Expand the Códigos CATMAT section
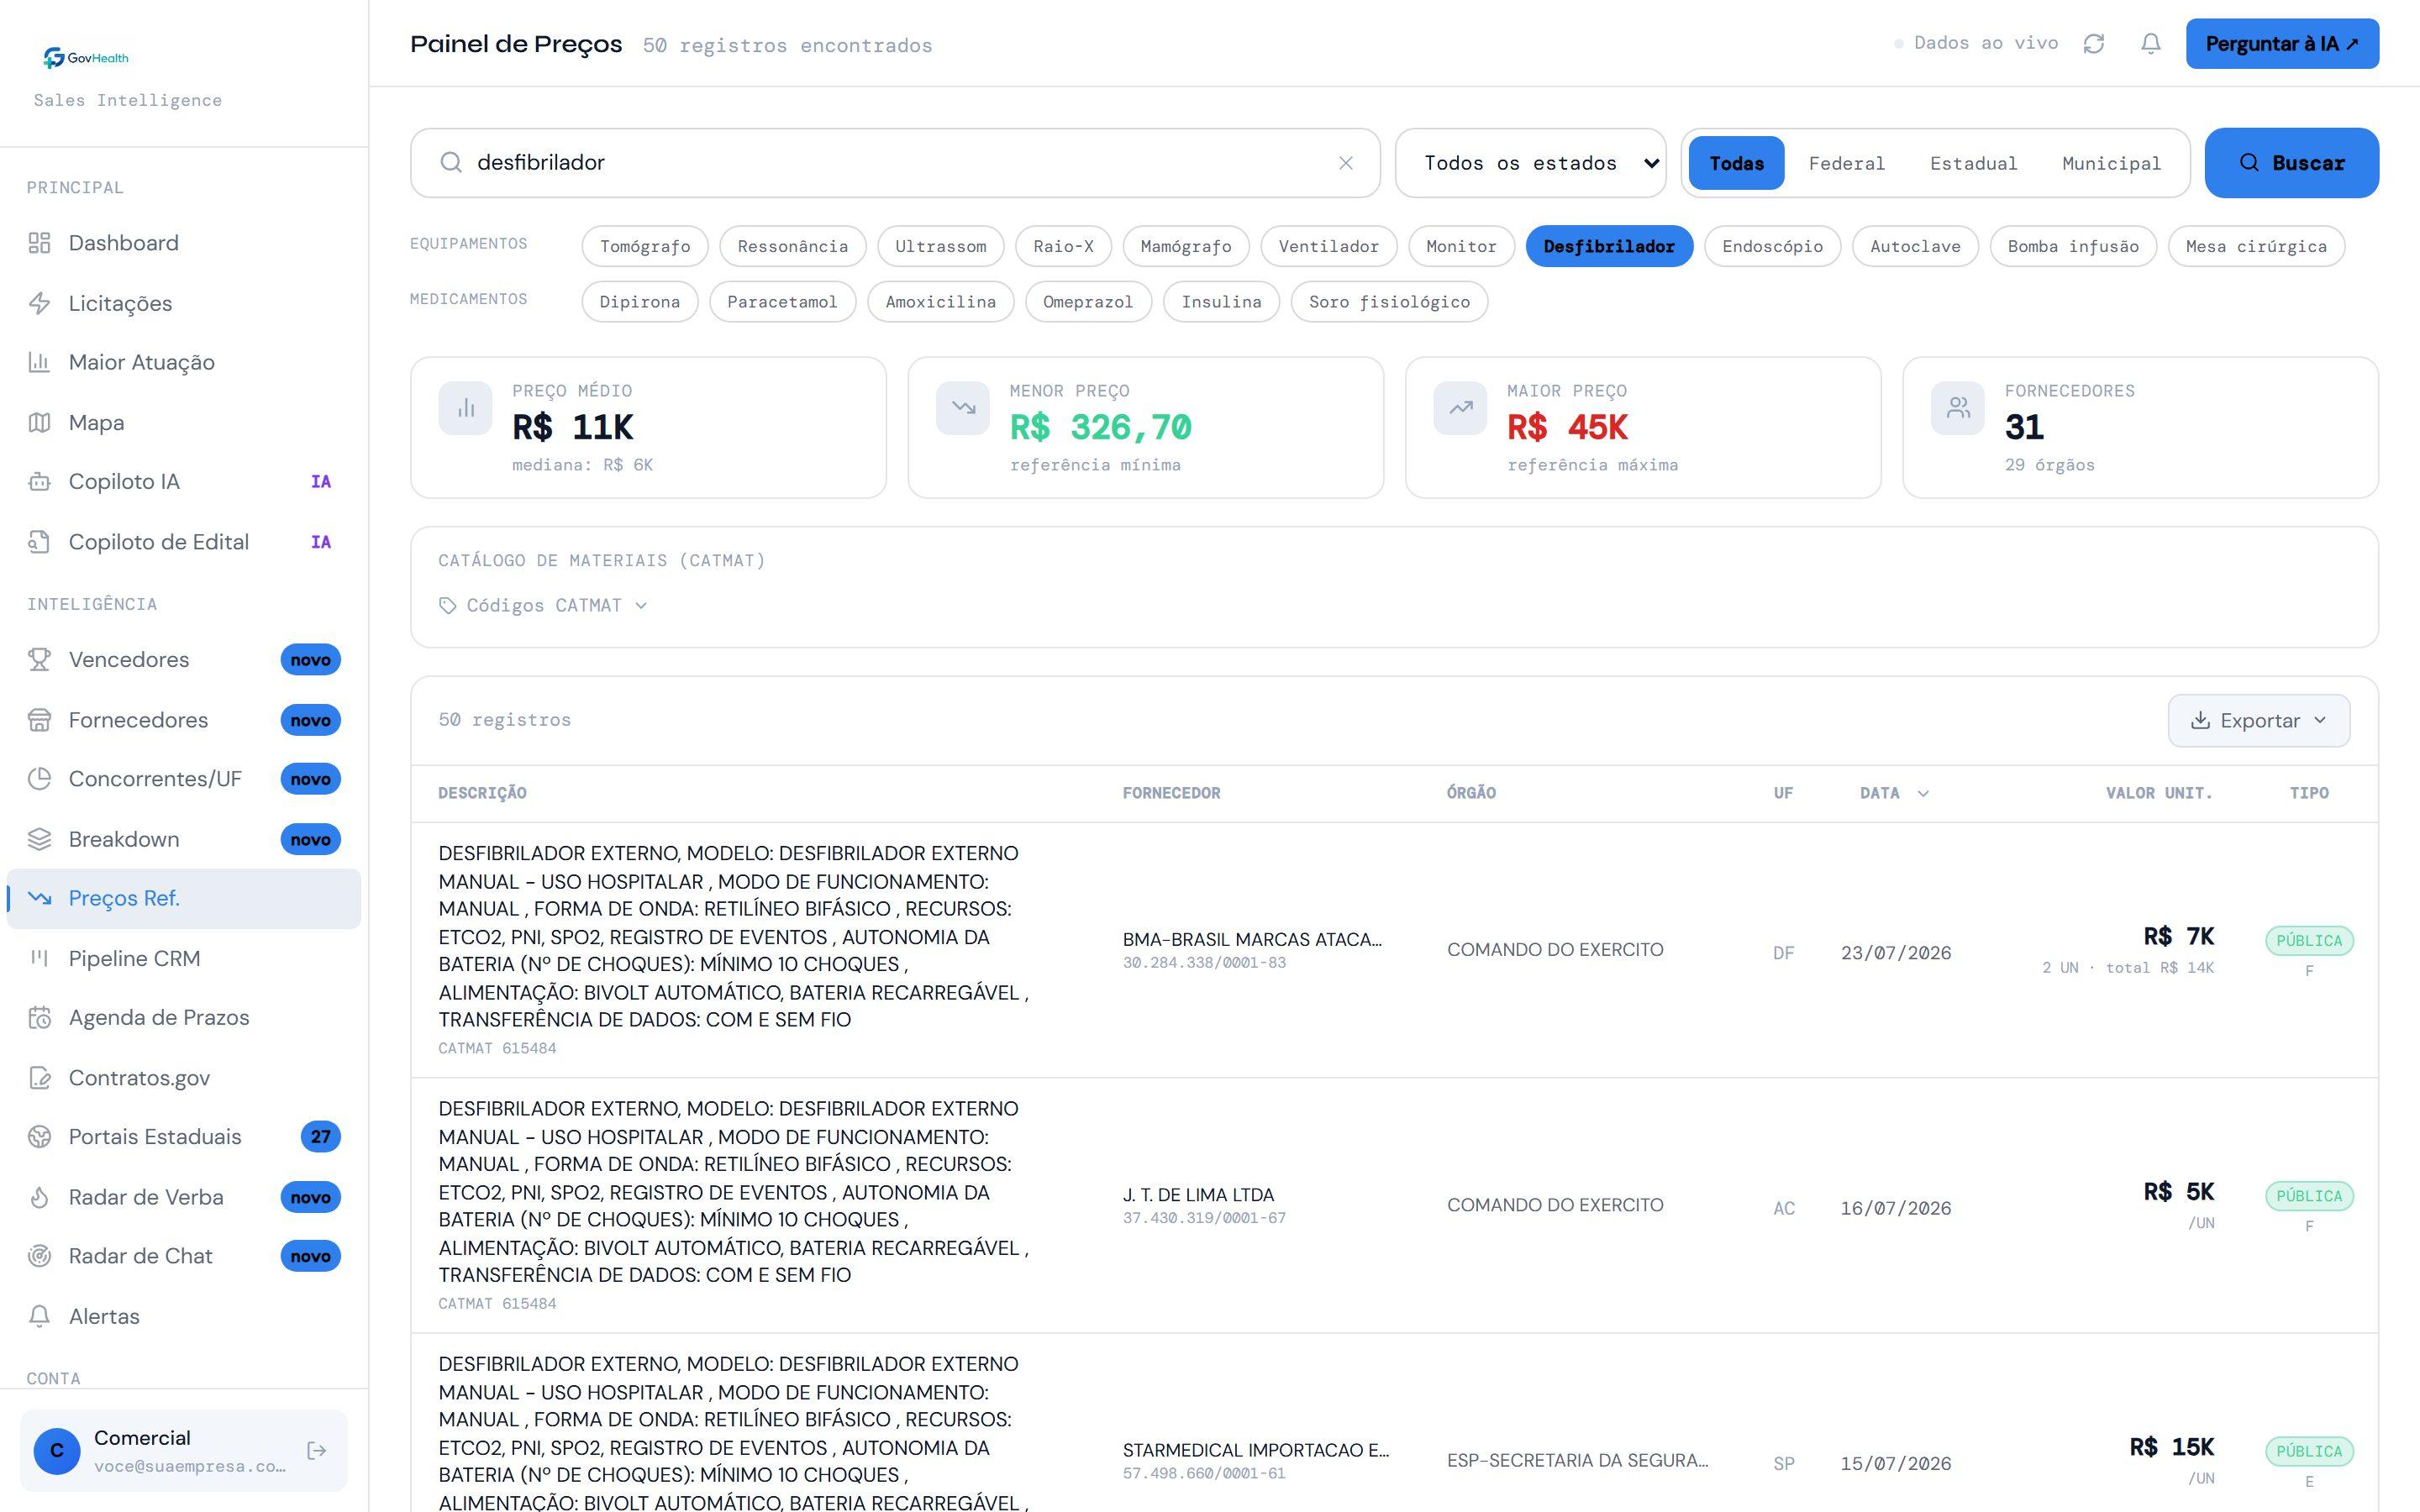 pos(543,605)
